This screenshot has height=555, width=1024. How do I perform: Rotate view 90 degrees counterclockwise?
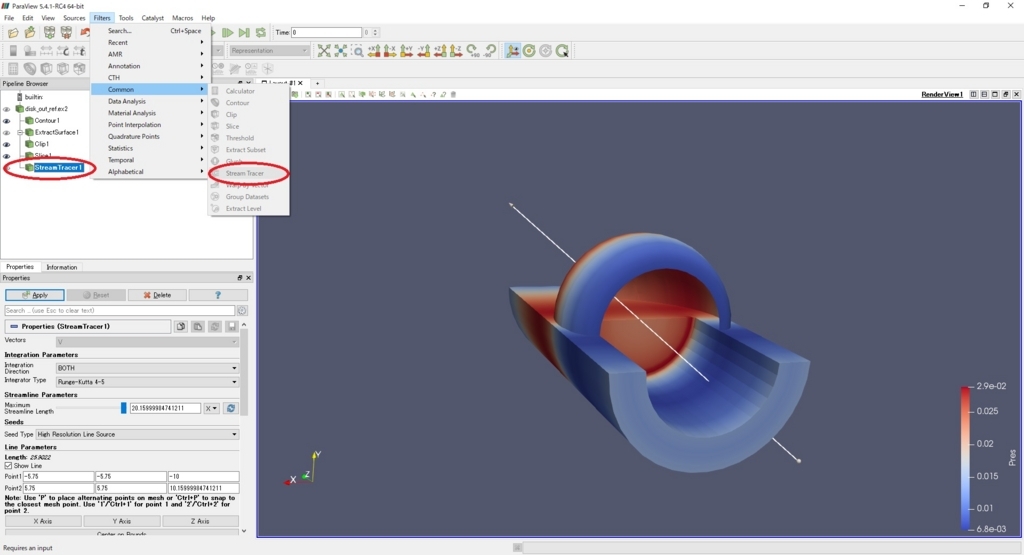(x=489, y=51)
